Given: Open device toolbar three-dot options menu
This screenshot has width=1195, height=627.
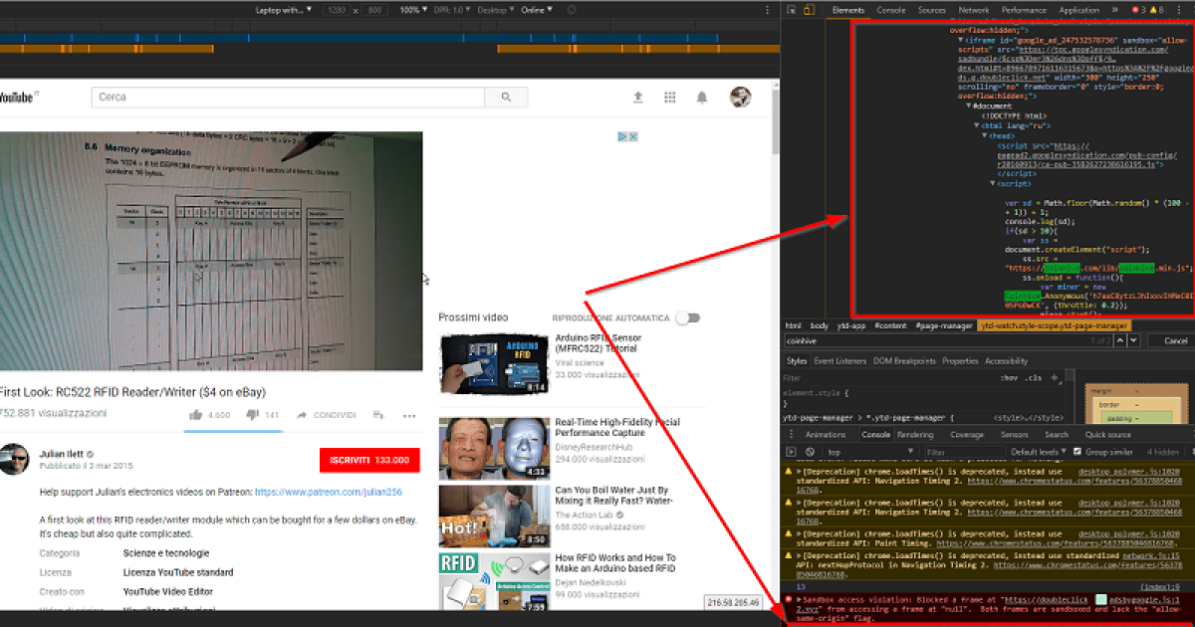Looking at the screenshot, I should point(767,10).
